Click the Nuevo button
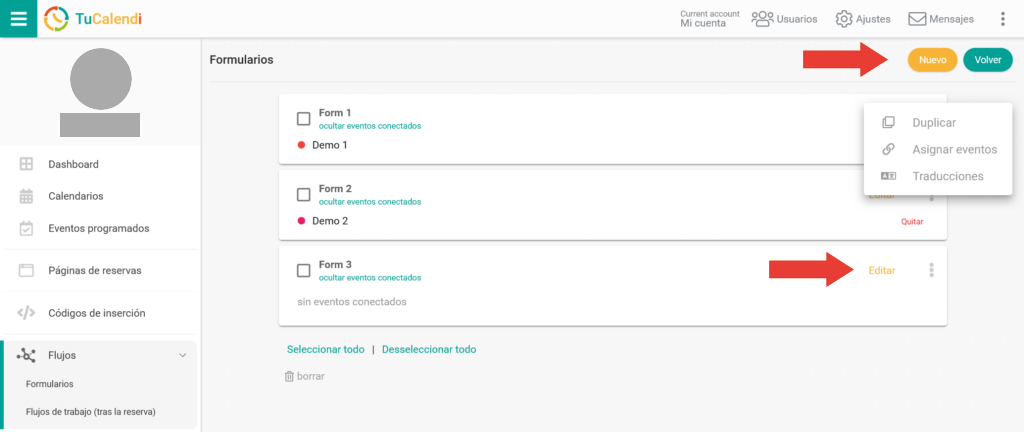 click(x=932, y=60)
